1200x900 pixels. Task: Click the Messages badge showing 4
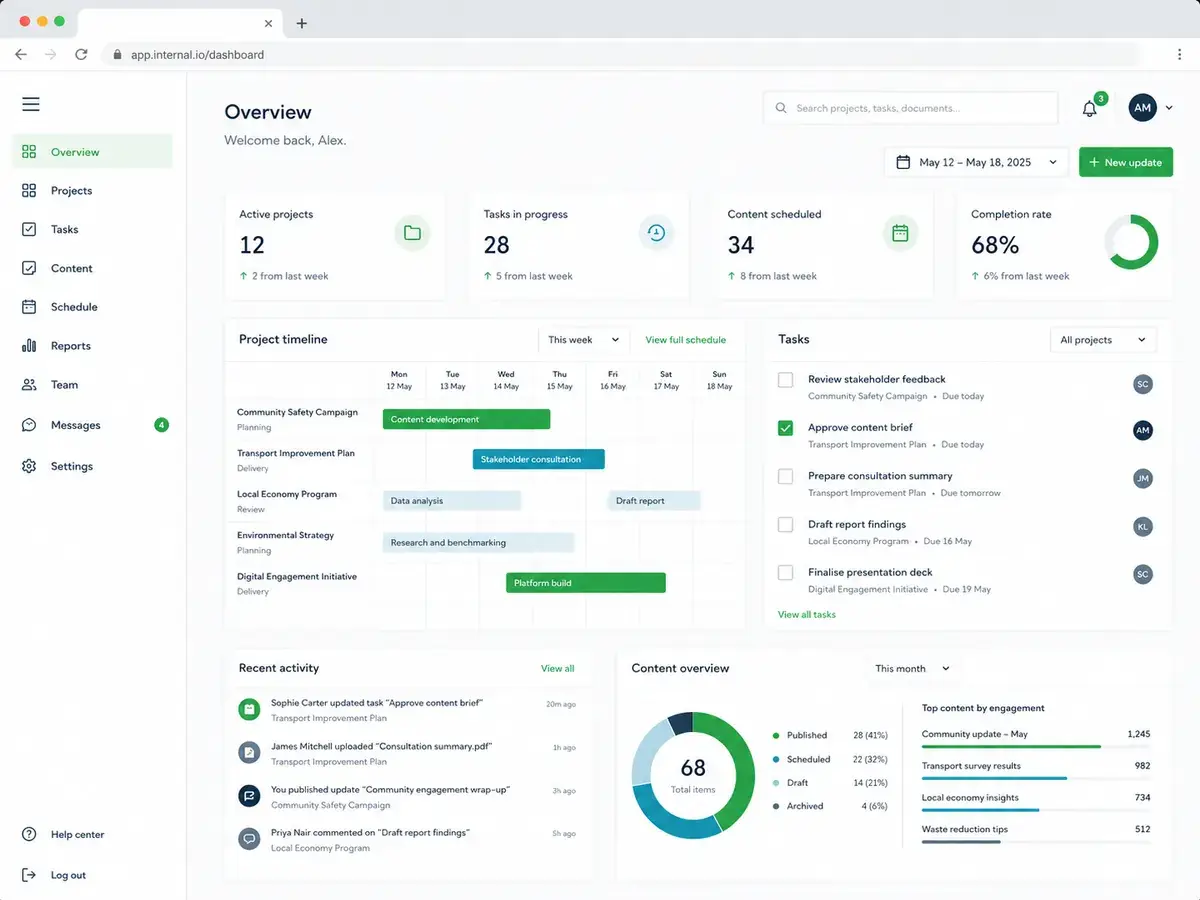[x=162, y=425]
